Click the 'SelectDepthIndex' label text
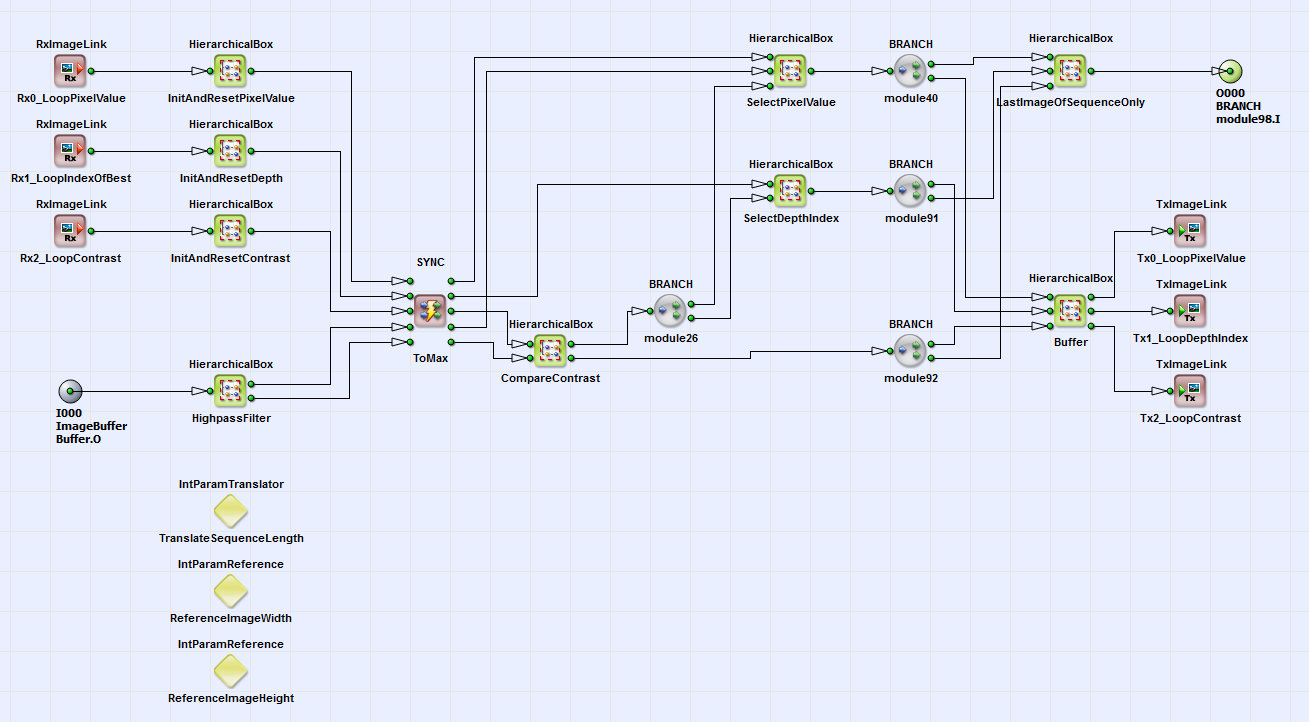Viewport: 1309px width, 722px height. tap(791, 218)
